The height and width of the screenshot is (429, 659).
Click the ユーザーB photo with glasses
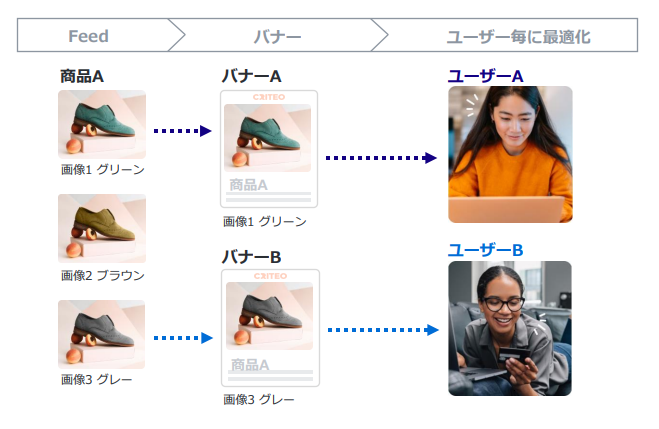click(x=510, y=328)
